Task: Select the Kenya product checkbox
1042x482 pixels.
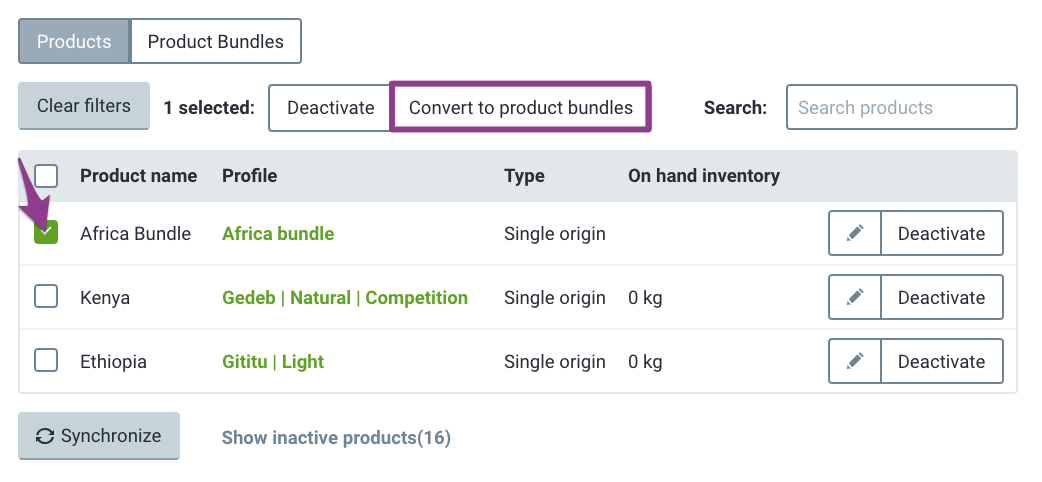Action: (46, 297)
